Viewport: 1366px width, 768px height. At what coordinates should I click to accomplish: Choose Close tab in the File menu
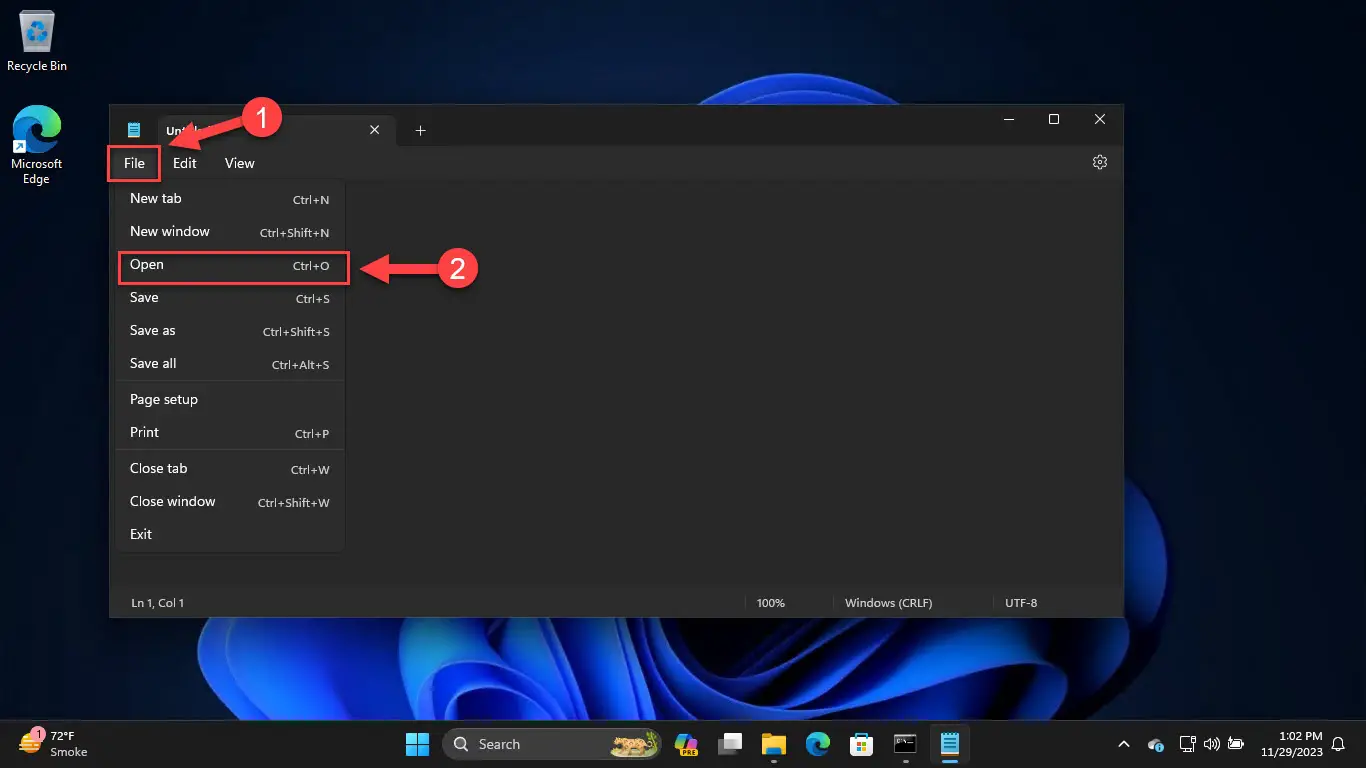point(230,469)
